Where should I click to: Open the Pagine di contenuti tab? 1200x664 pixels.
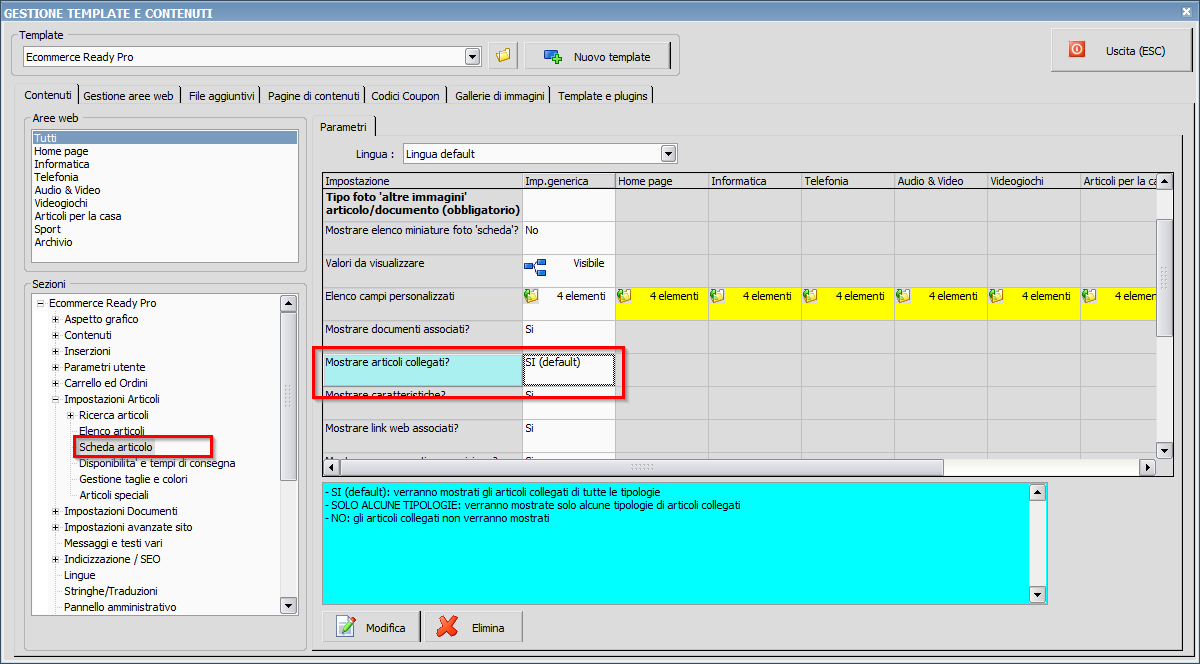coord(314,96)
